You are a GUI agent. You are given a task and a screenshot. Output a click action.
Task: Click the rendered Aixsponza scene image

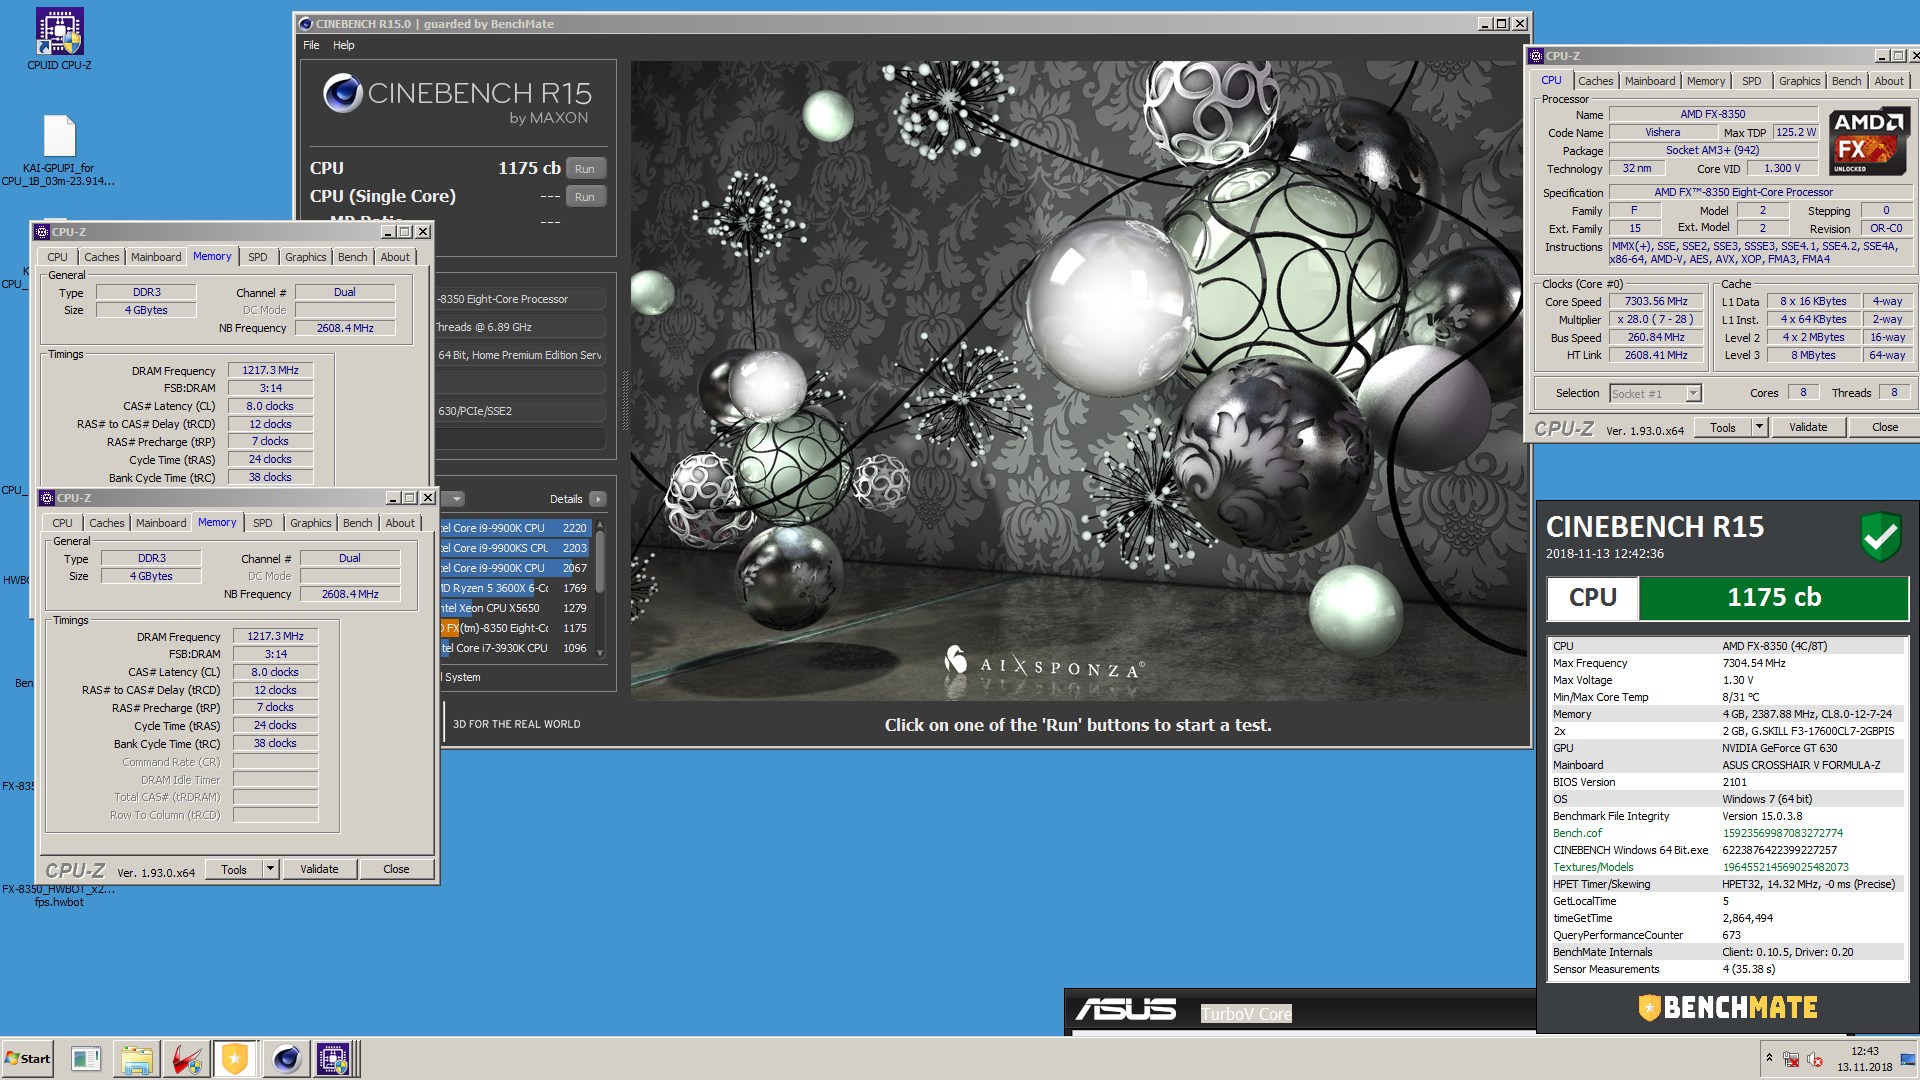pyautogui.click(x=1079, y=380)
